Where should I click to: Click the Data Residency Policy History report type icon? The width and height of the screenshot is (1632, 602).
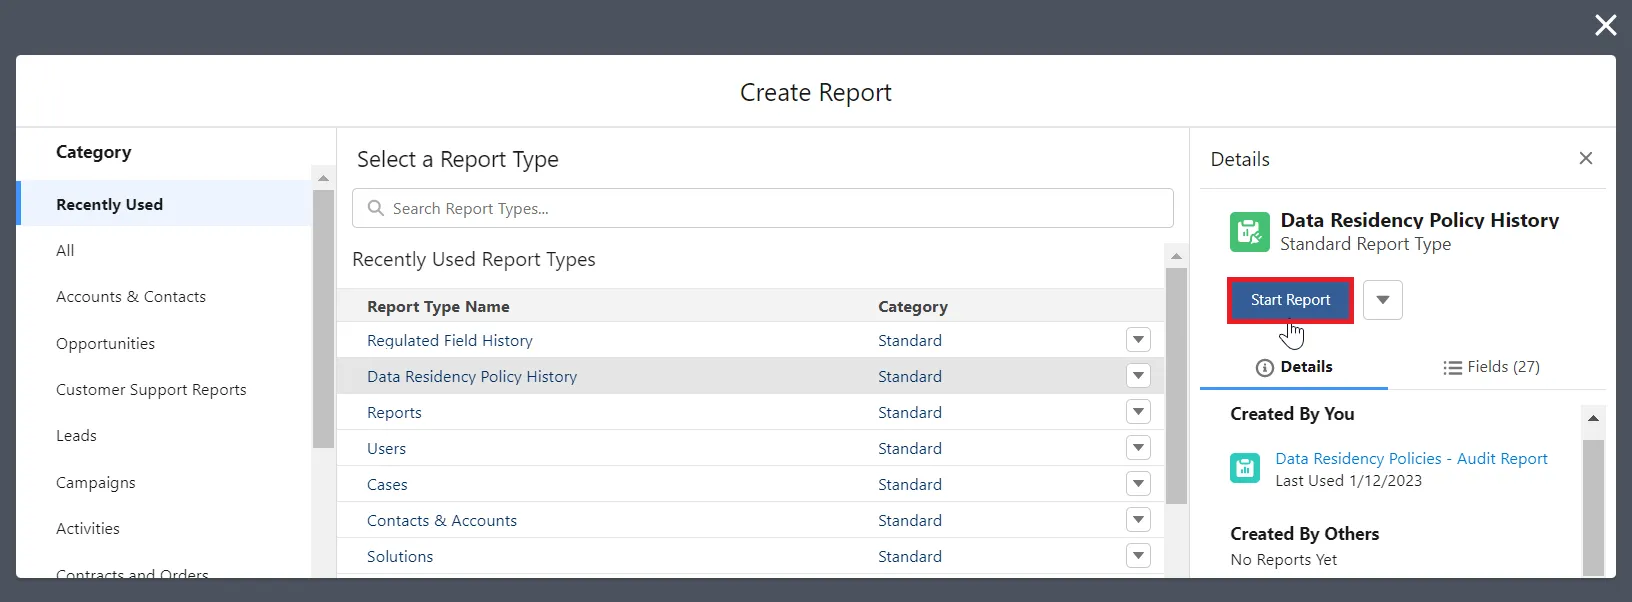[1249, 232]
